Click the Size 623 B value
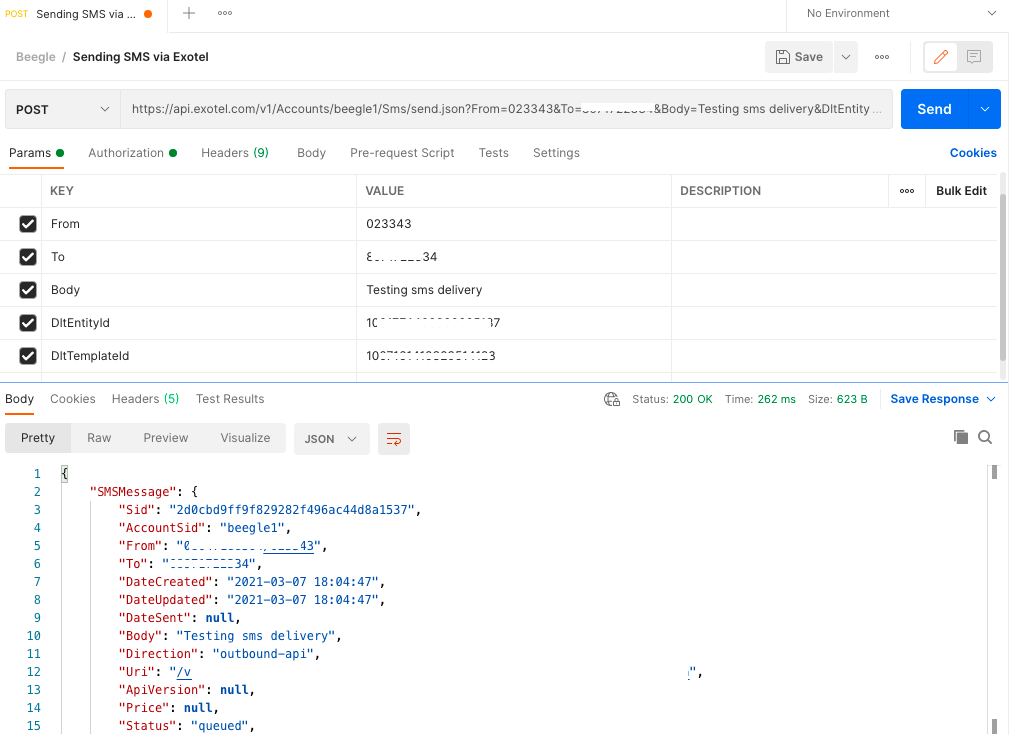This screenshot has width=1009, height=735. click(851, 399)
